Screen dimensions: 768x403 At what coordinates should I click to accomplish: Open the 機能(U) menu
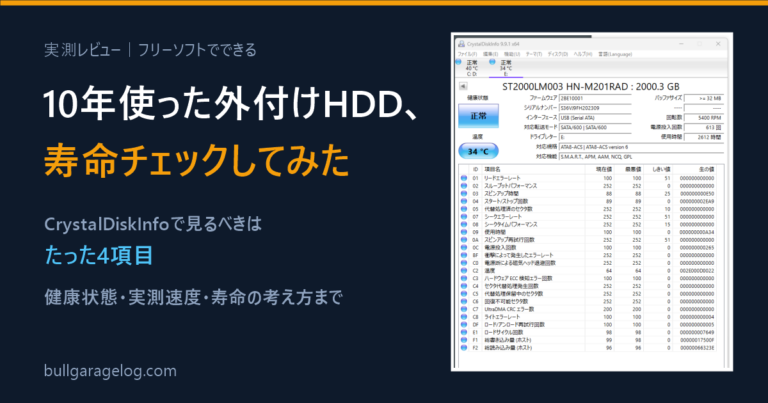[x=512, y=54]
